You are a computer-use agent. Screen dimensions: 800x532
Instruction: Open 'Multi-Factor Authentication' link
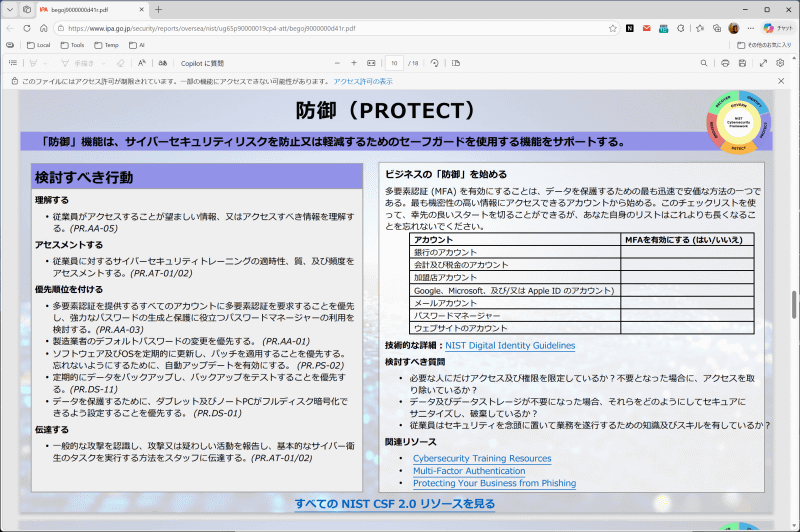point(469,471)
